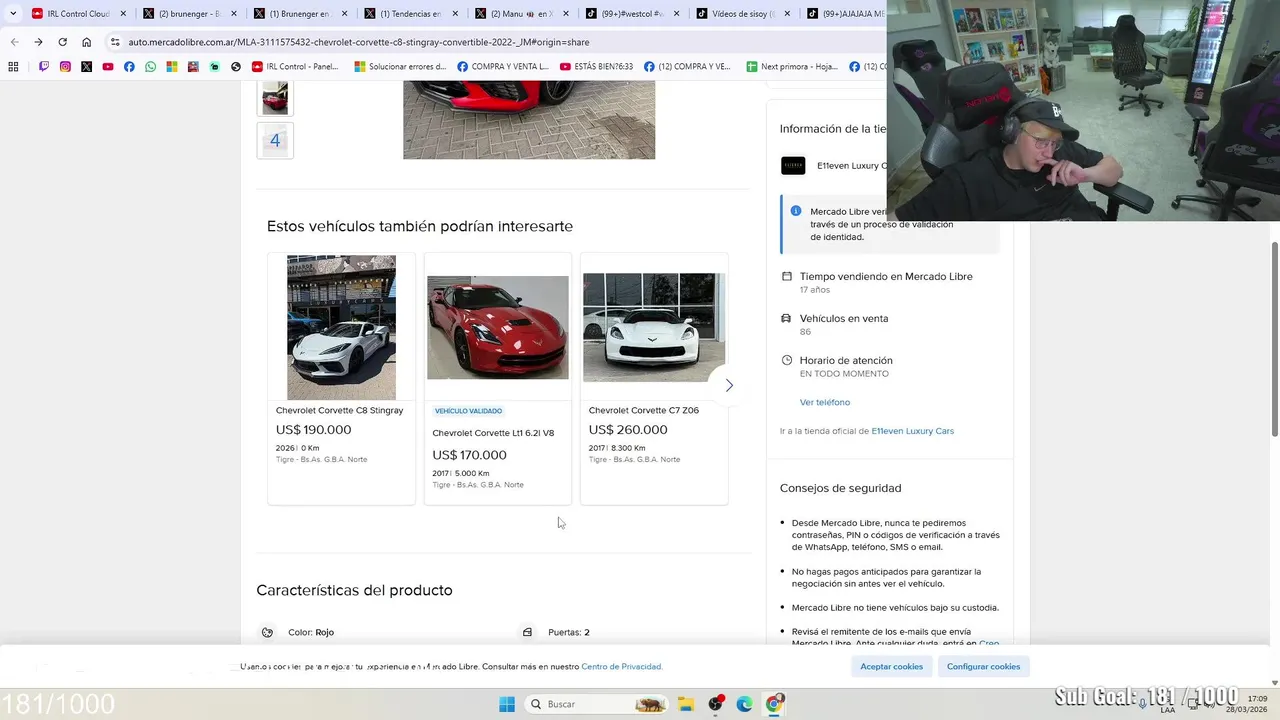Viewport: 1280px width, 720px height.
Task: Click the US$ 190.000 price
Action: 313,430
